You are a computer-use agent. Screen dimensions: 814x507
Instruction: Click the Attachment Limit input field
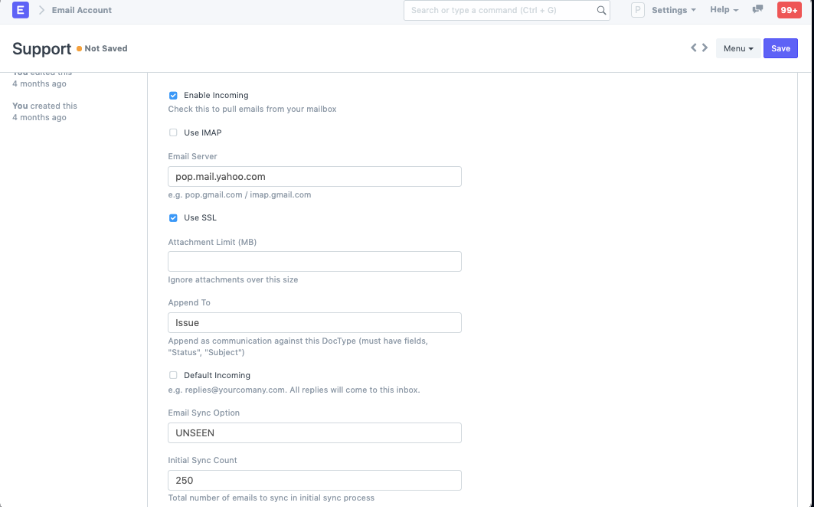tap(314, 261)
